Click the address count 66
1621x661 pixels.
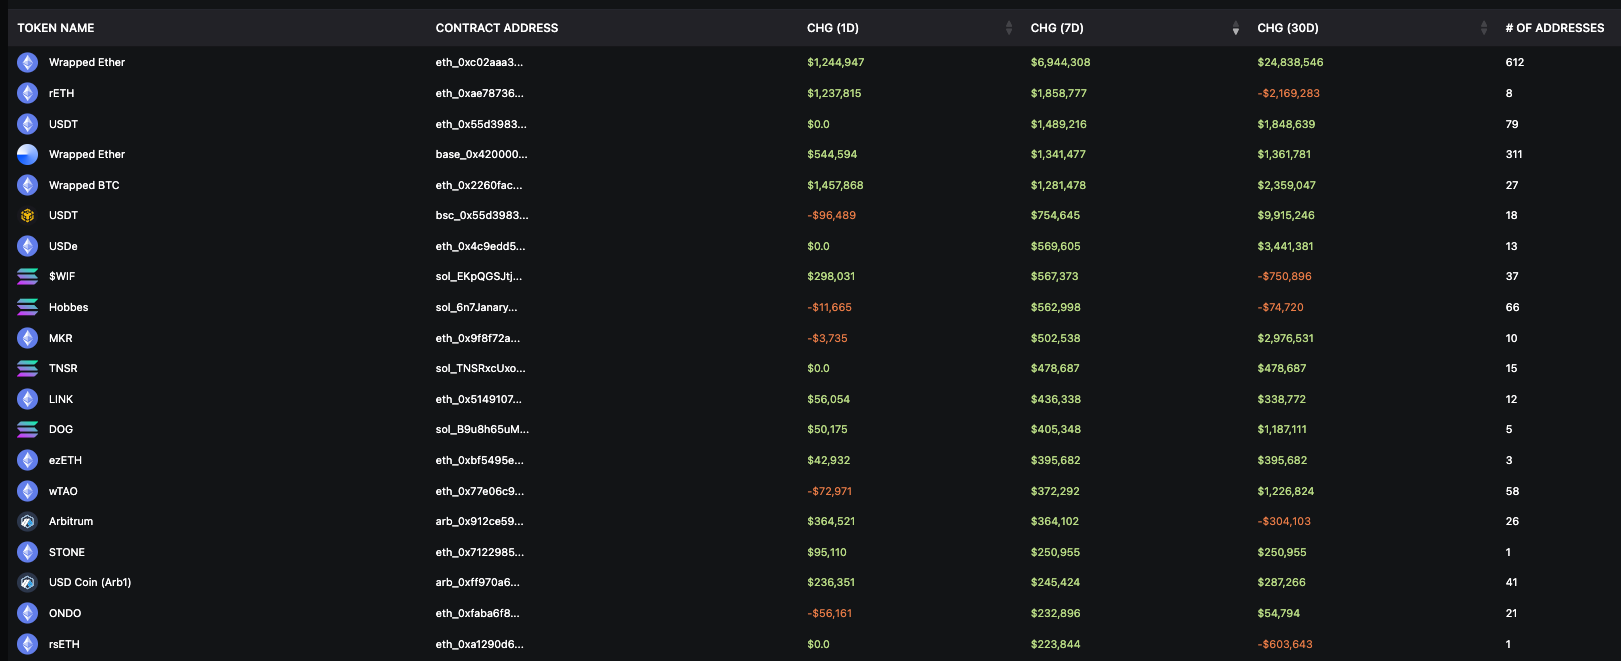[1512, 307]
